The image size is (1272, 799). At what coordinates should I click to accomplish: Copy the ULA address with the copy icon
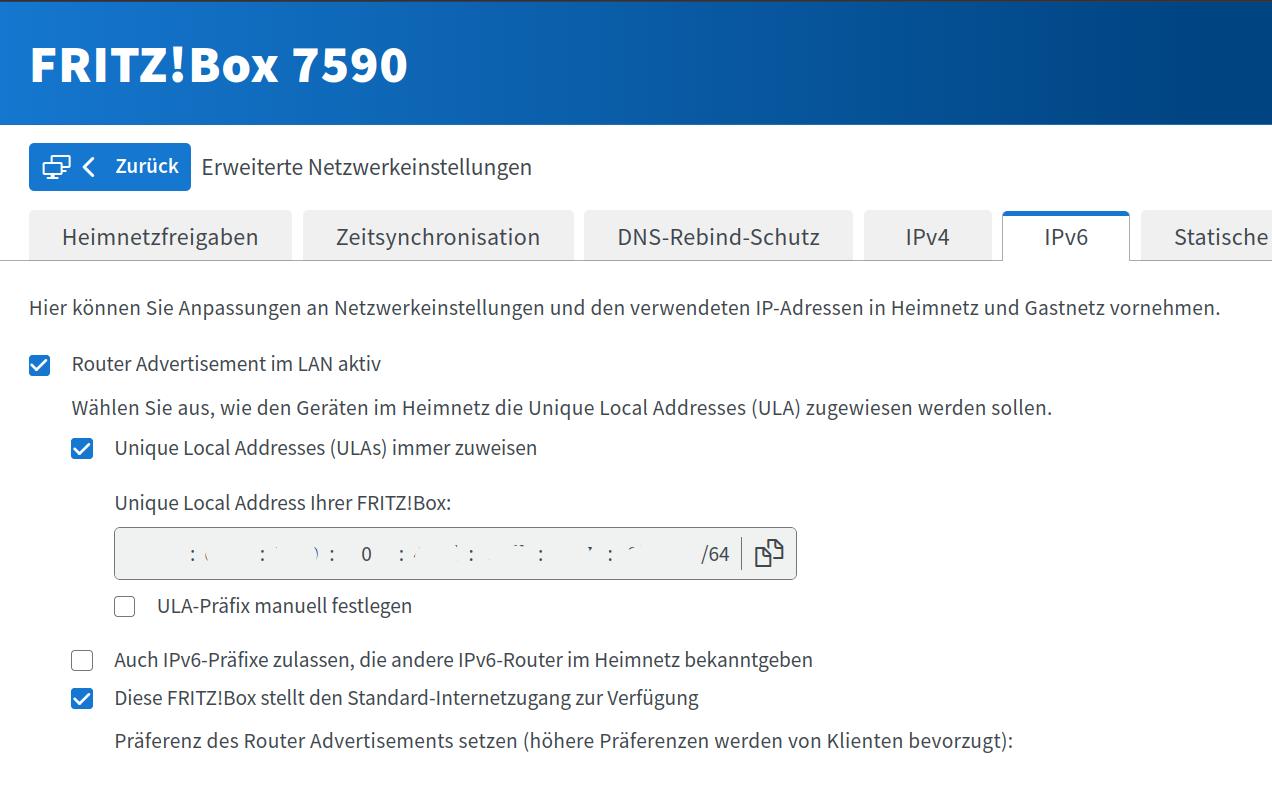click(x=768, y=554)
